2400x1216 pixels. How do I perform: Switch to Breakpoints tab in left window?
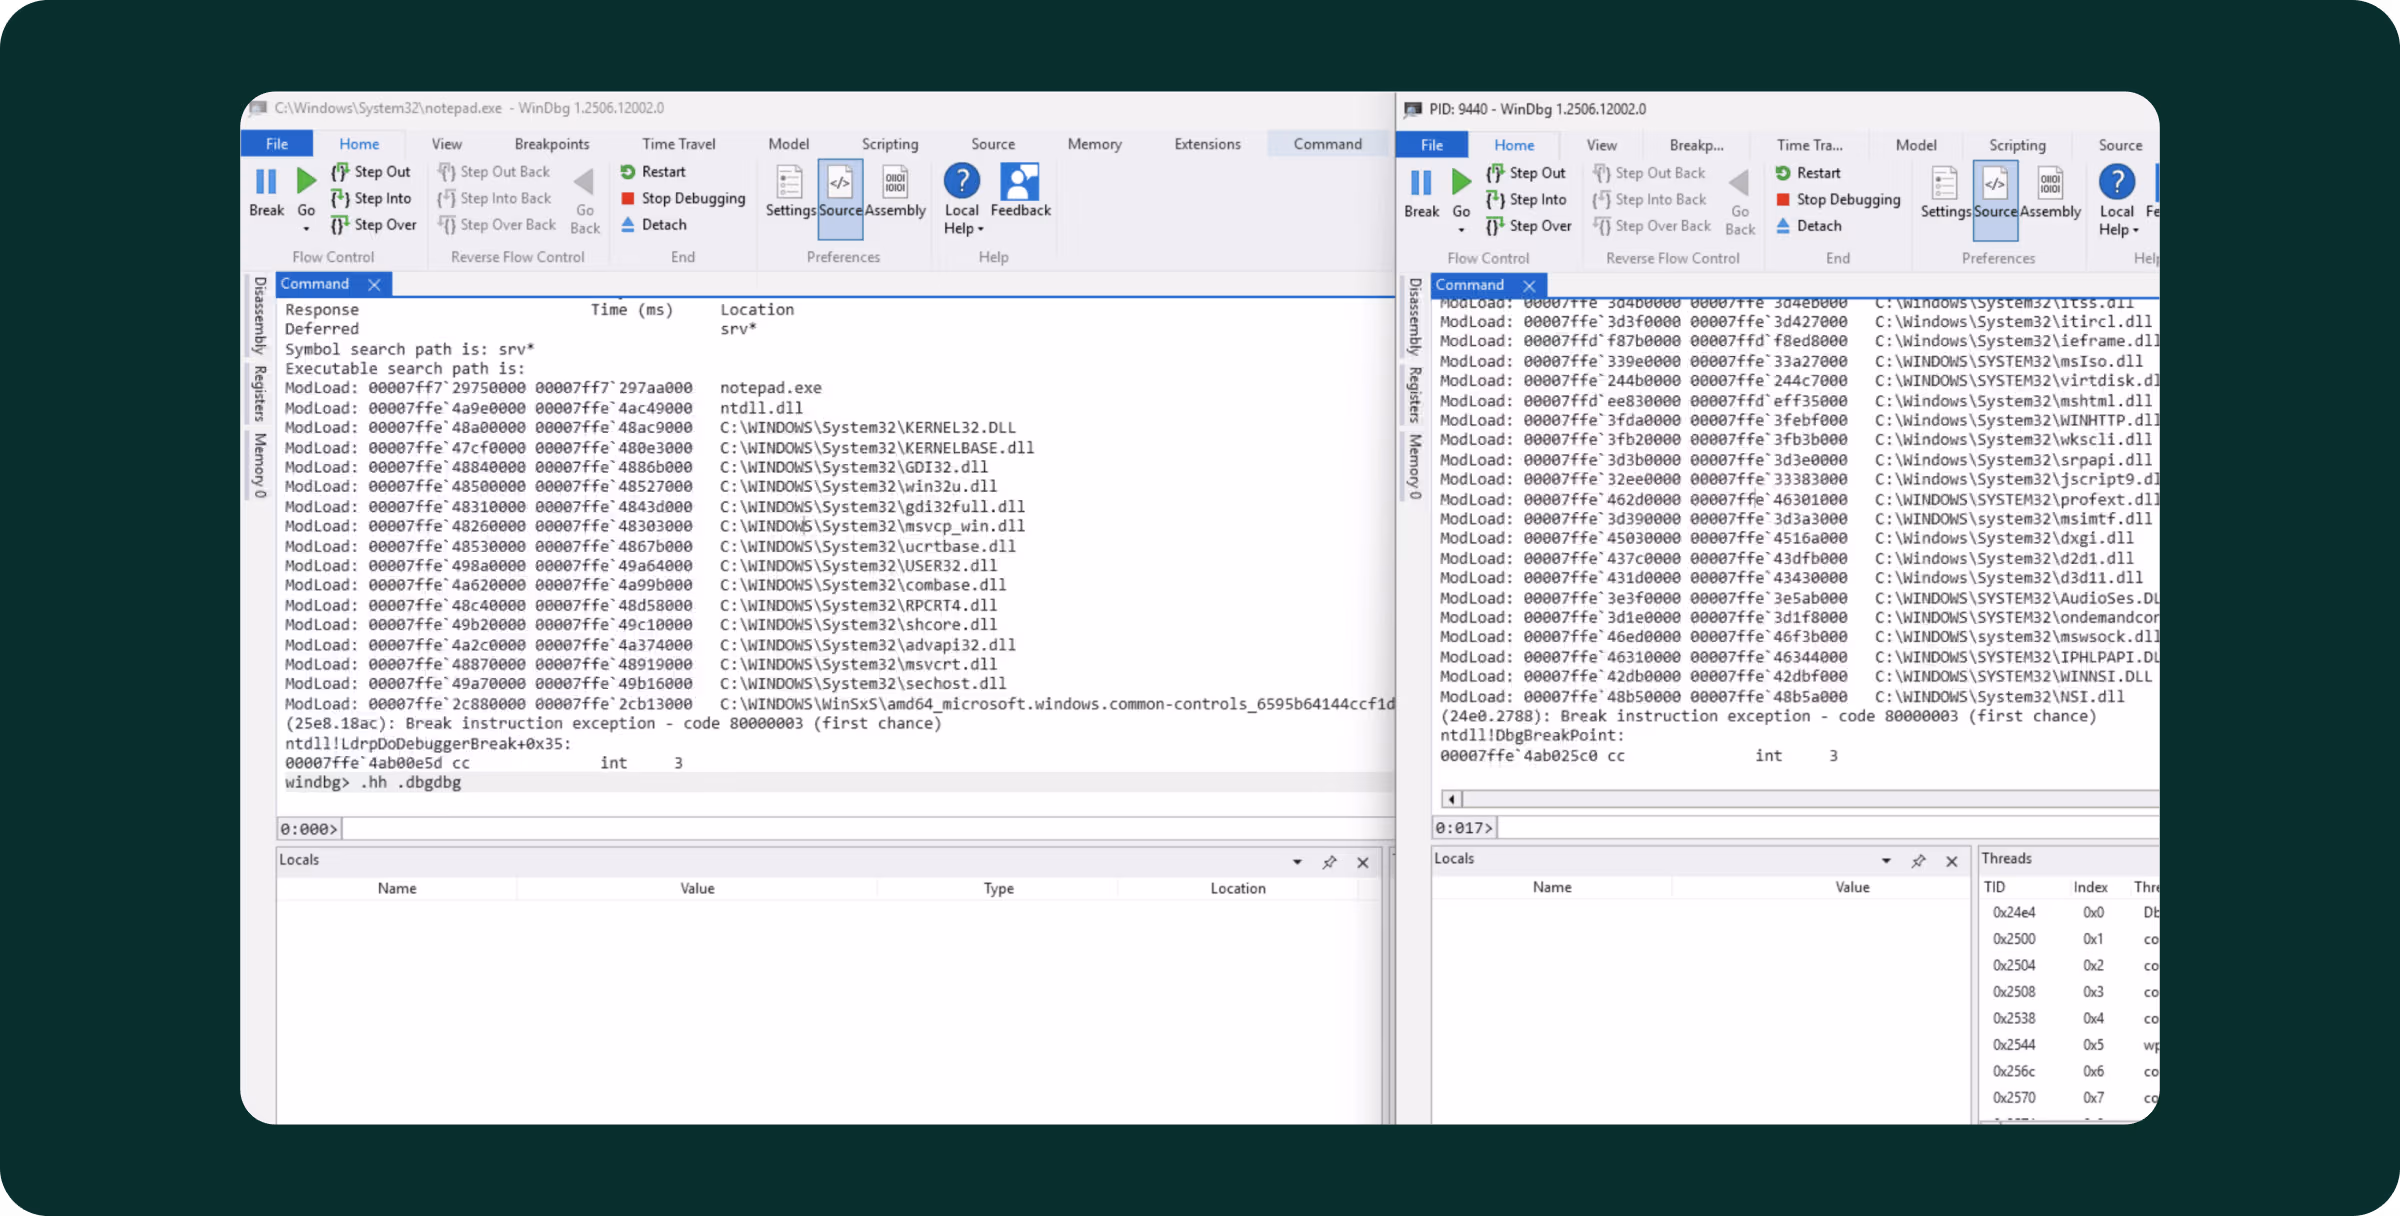click(551, 144)
